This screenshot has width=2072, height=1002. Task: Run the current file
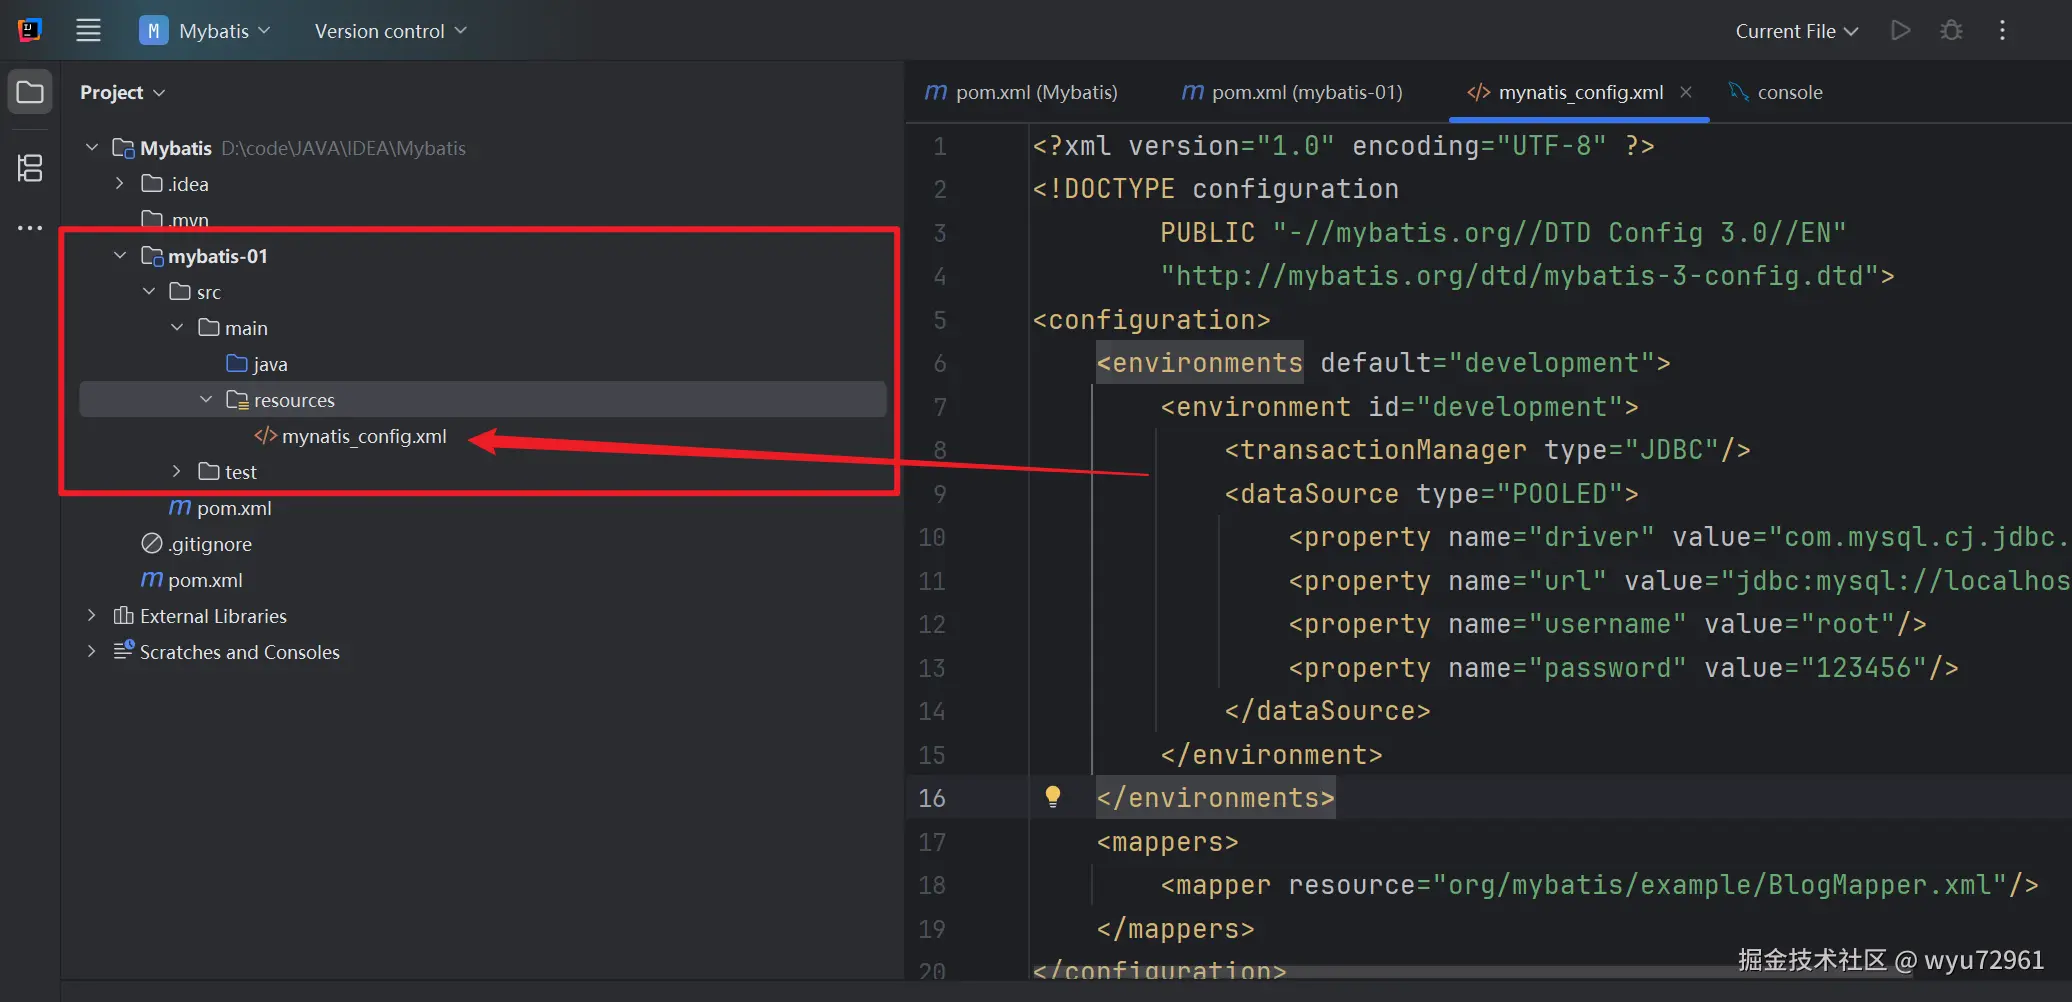pyautogui.click(x=1900, y=31)
